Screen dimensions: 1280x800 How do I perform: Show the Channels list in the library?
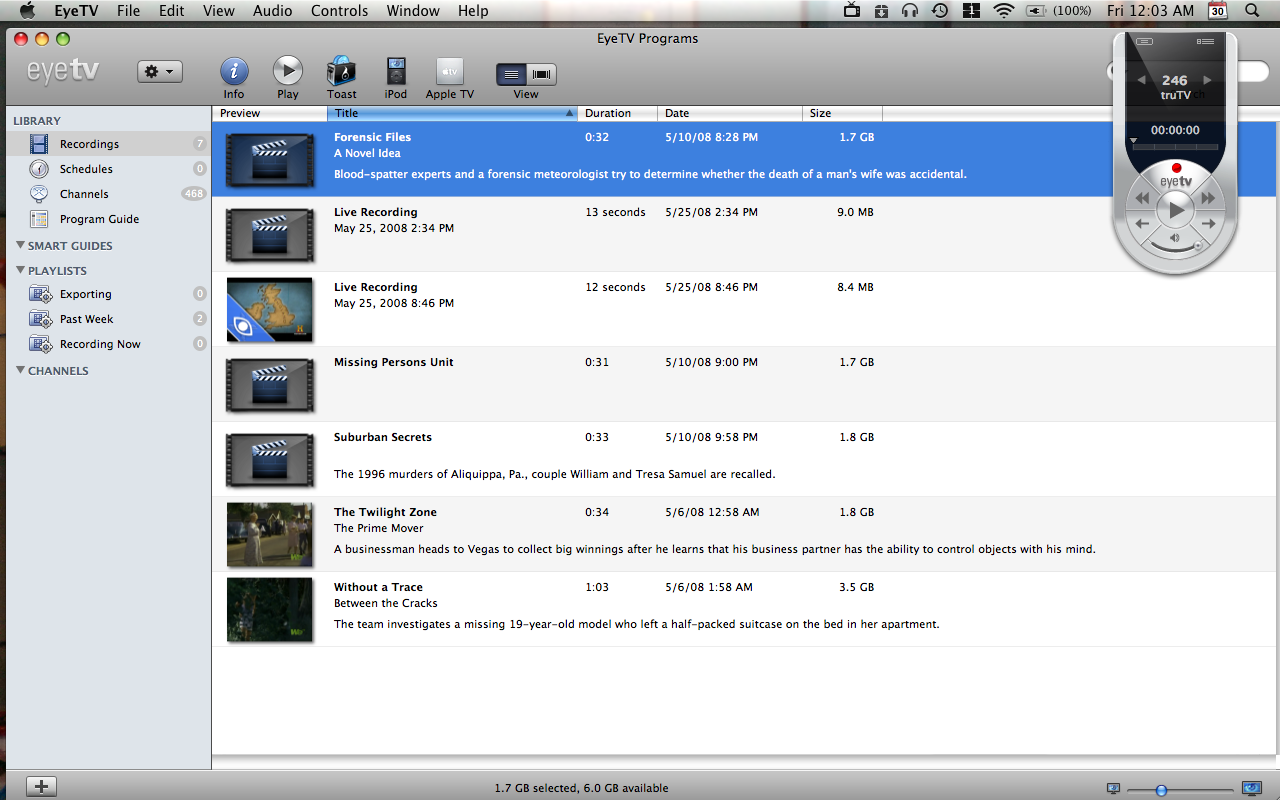108,194
